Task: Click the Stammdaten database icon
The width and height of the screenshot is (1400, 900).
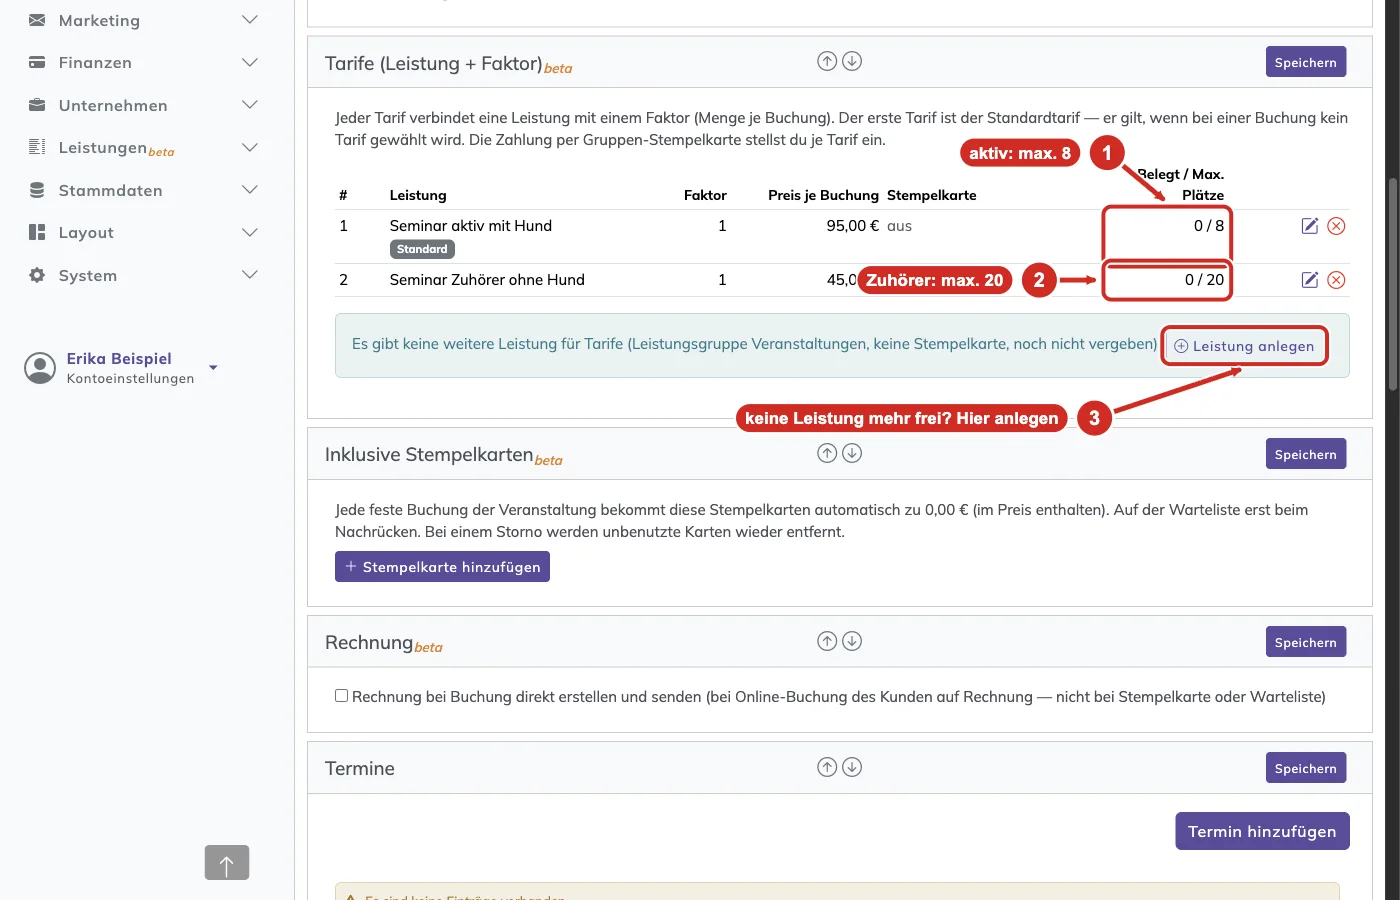Action: tap(37, 190)
